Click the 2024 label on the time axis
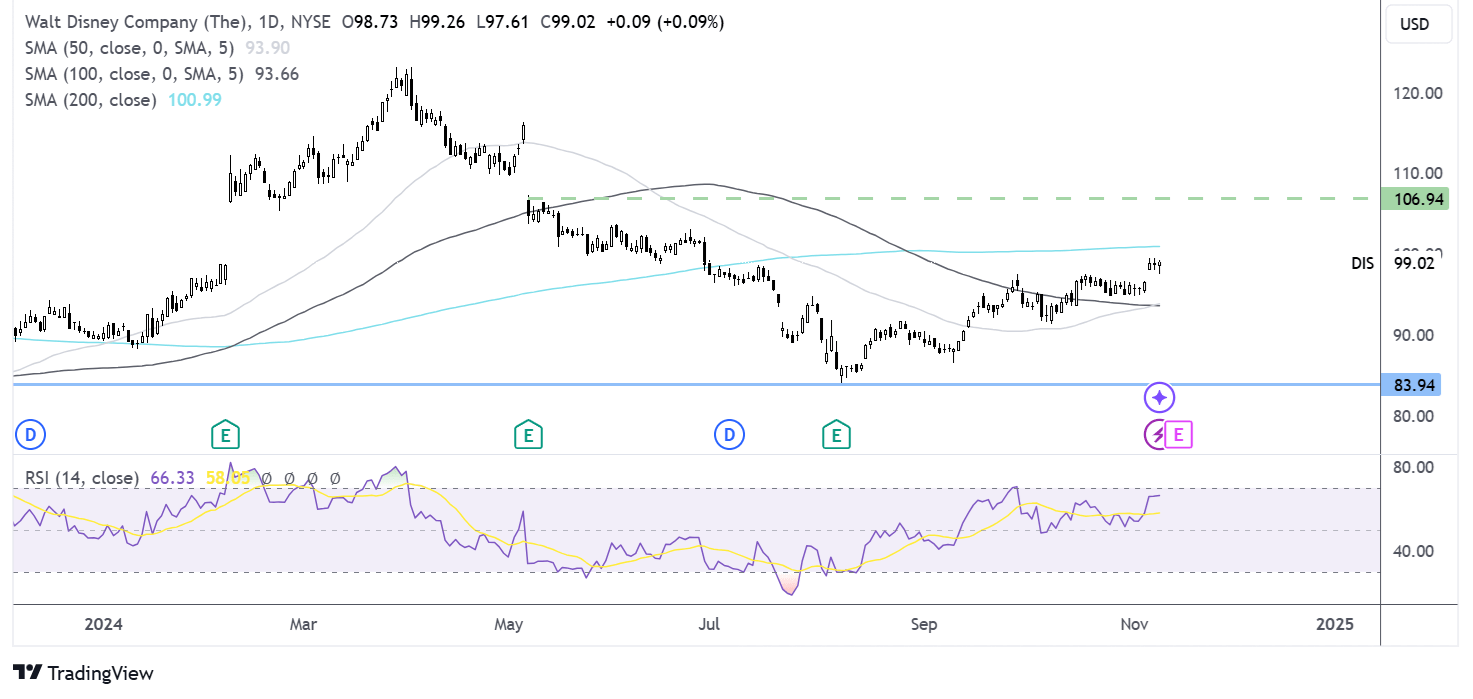 (x=103, y=624)
